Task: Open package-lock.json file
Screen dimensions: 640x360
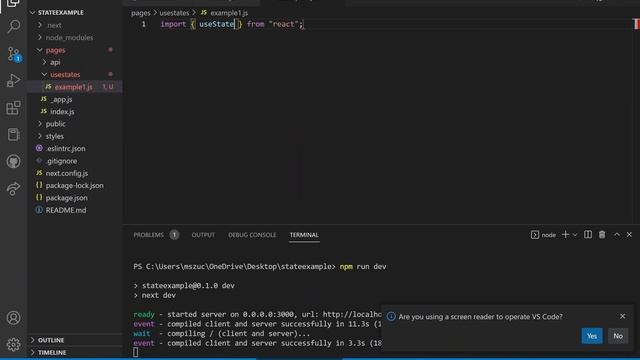Action: click(75, 185)
